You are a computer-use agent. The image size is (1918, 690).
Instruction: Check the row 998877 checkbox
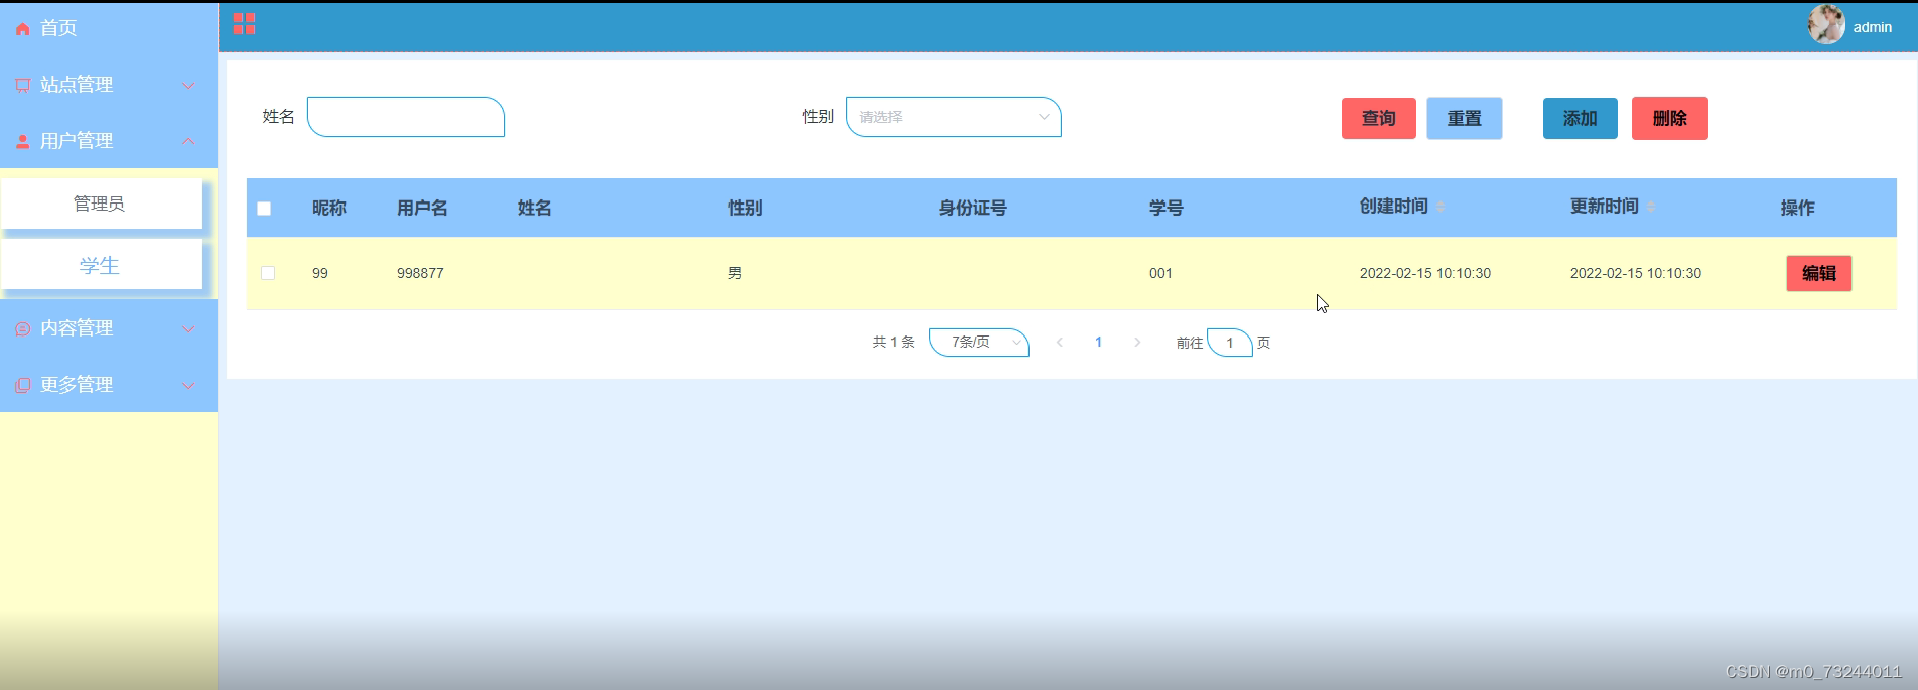(x=268, y=273)
